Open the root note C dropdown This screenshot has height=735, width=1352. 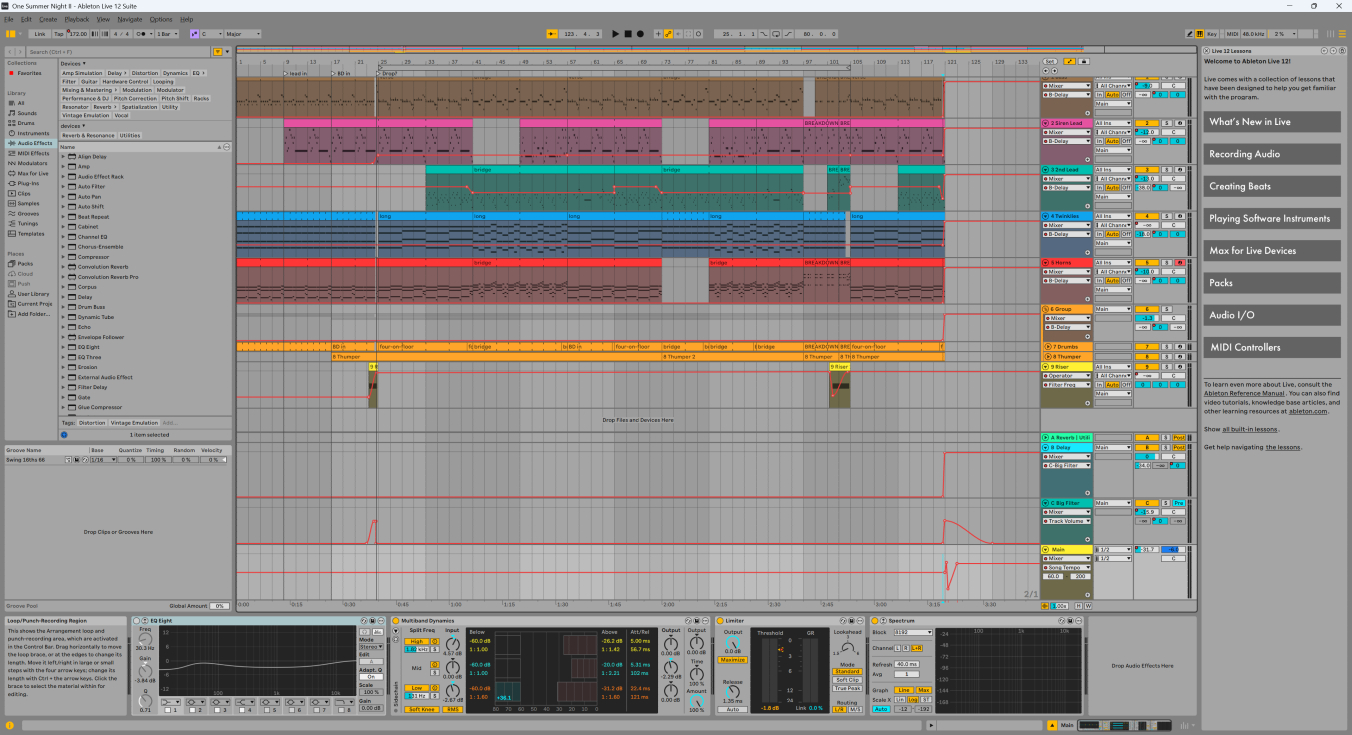(211, 34)
